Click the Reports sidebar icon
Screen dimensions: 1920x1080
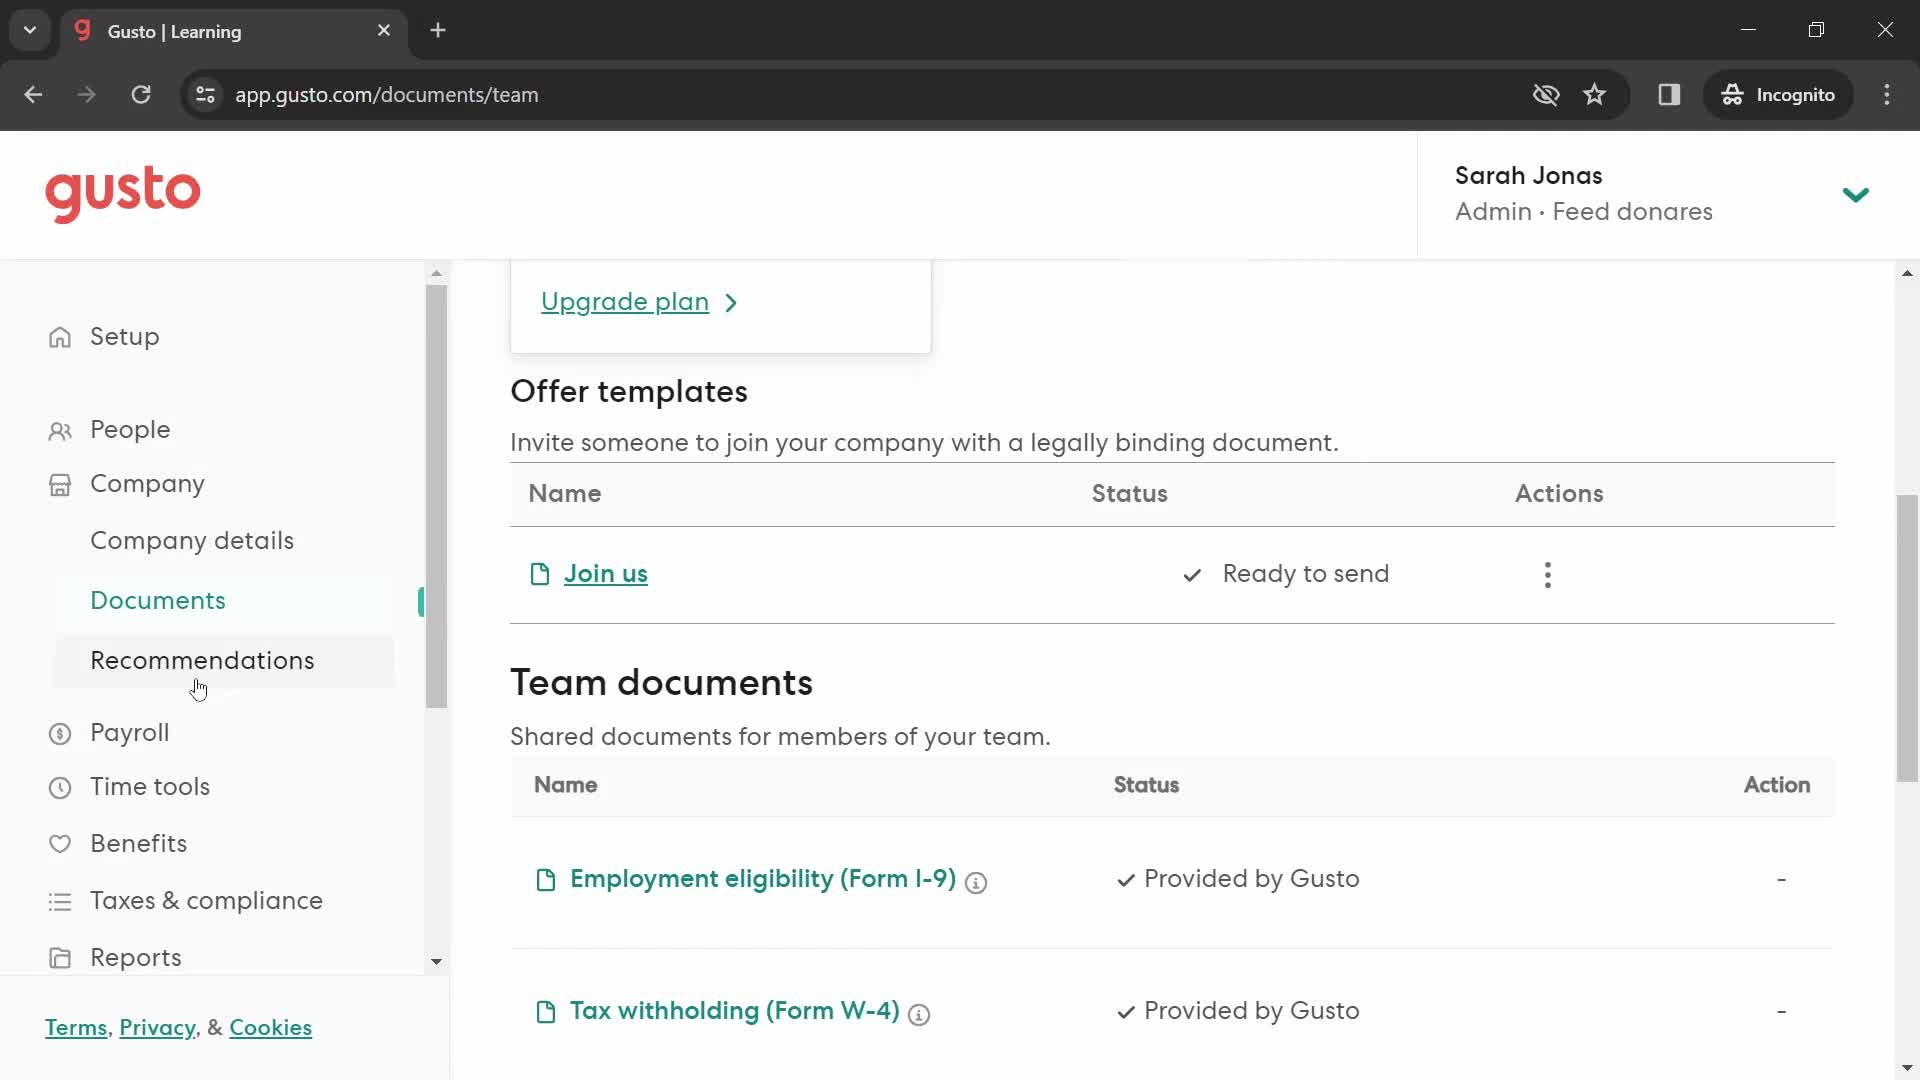59,957
